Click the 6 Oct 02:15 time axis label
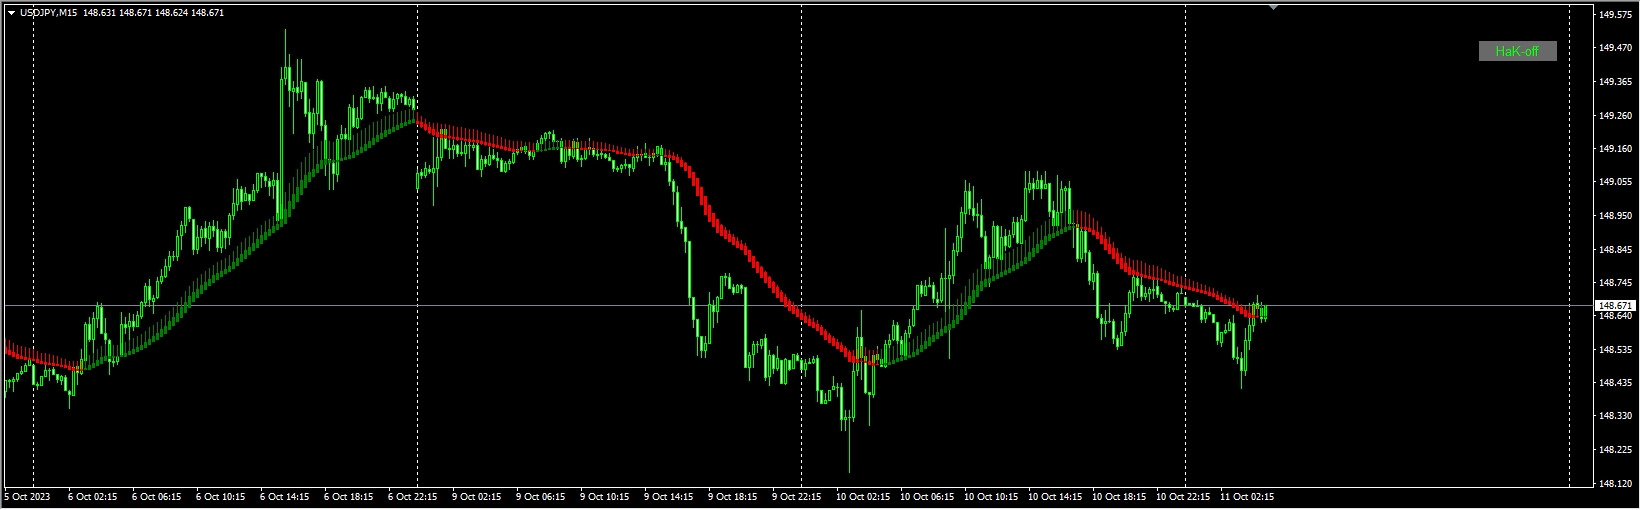 pyautogui.click(x=93, y=496)
